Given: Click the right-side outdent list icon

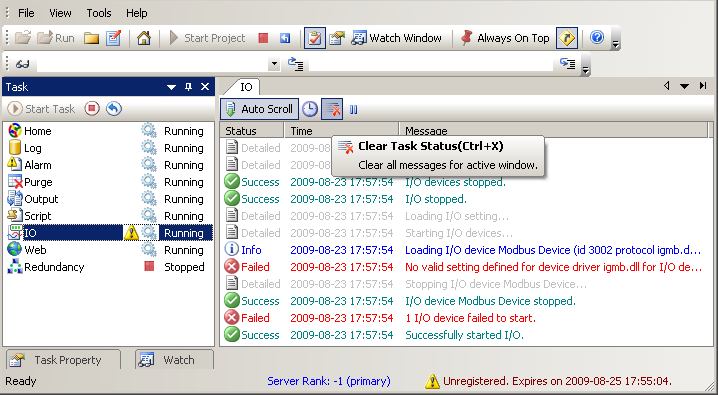Looking at the screenshot, I should click(568, 64).
